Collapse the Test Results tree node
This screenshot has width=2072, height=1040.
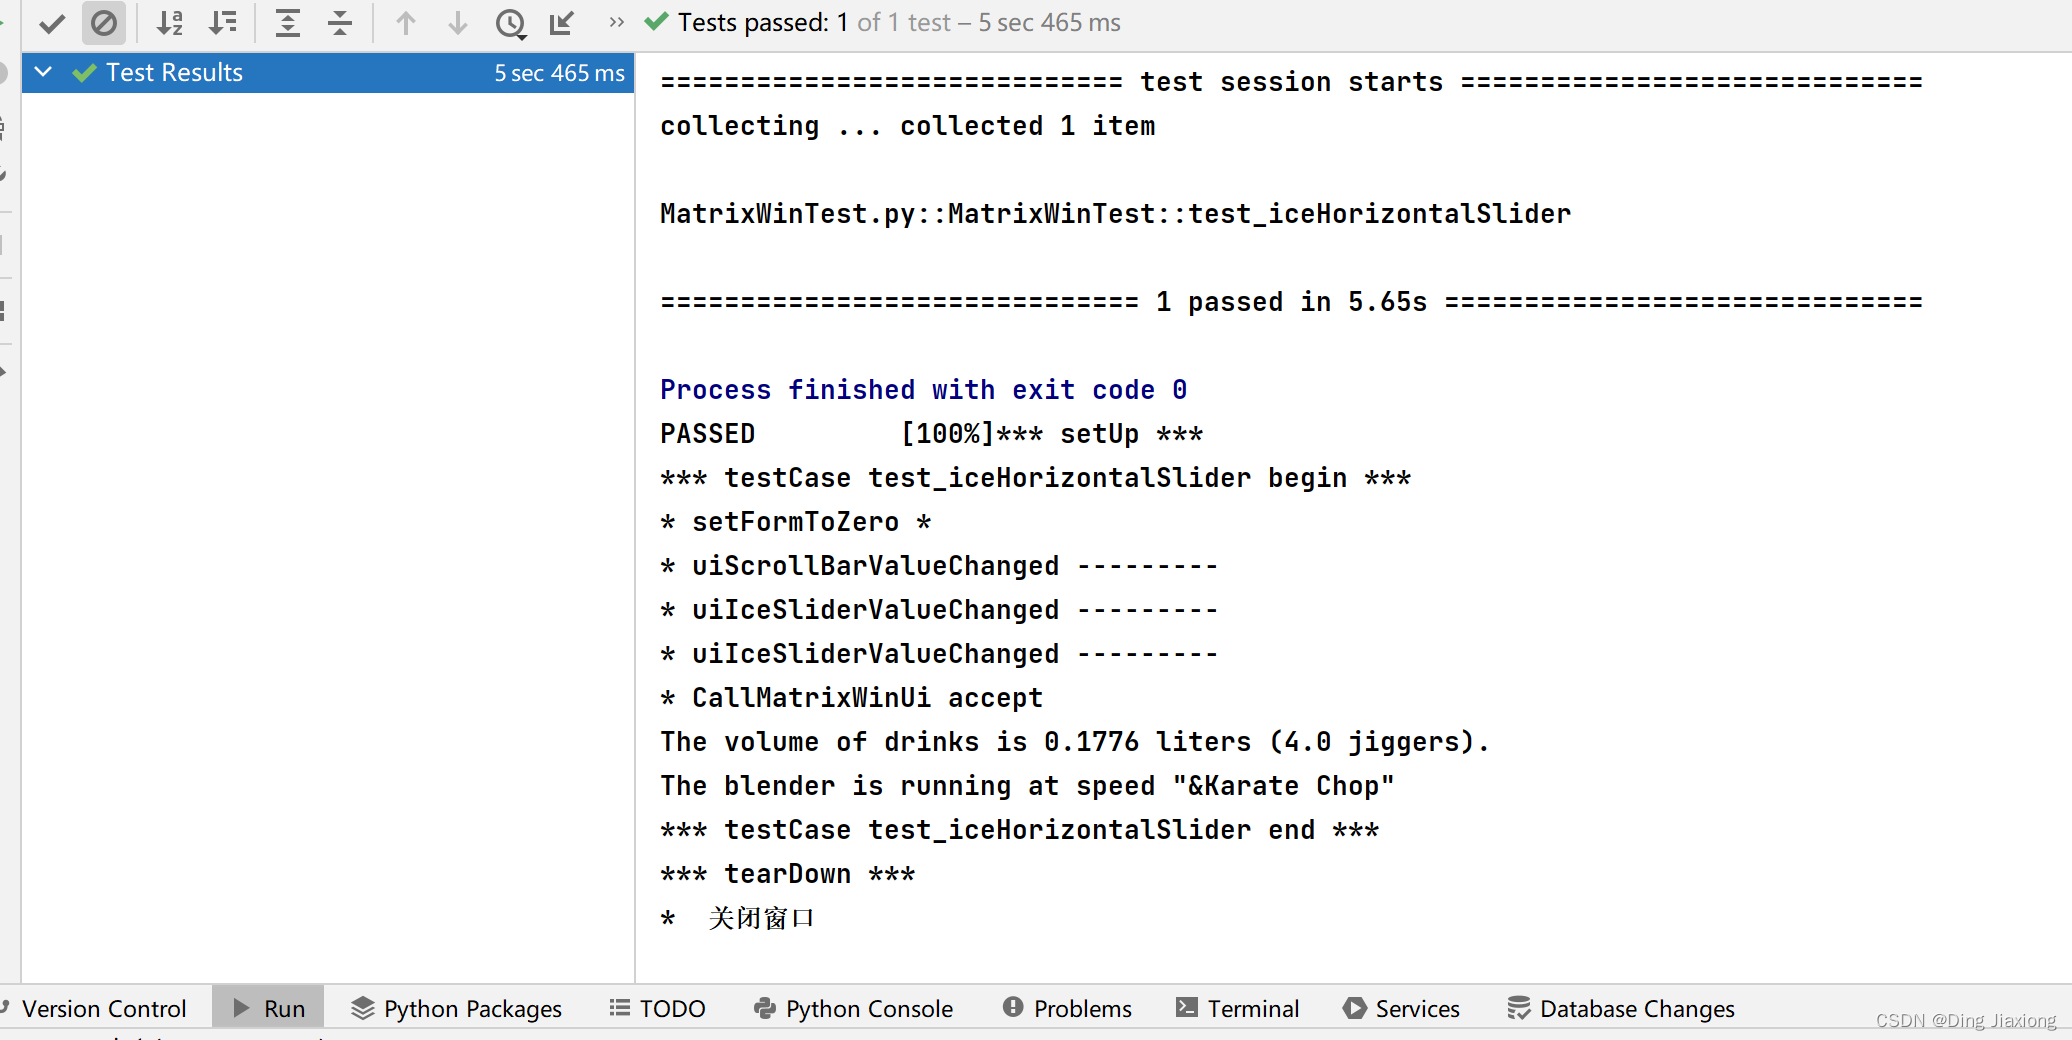[43, 72]
